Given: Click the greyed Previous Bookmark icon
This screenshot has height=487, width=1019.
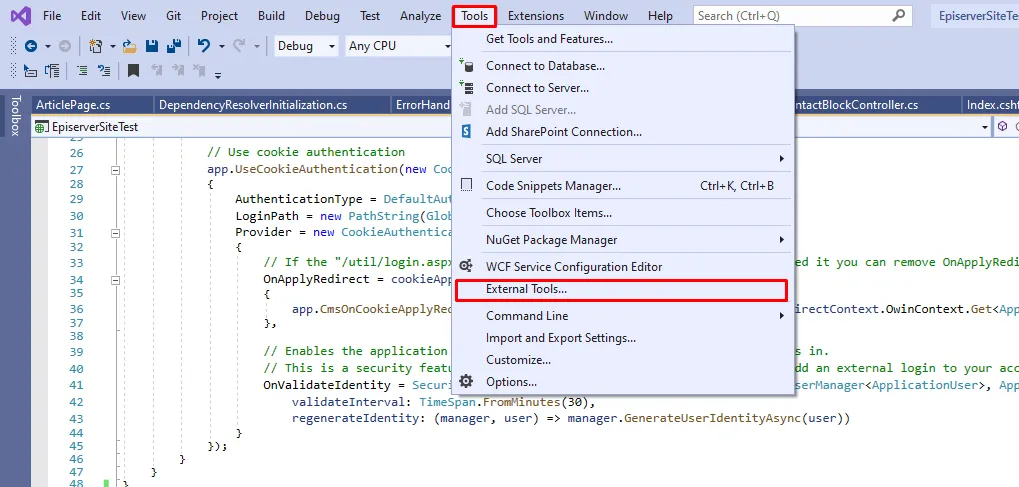Looking at the screenshot, I should pyautogui.click(x=156, y=70).
